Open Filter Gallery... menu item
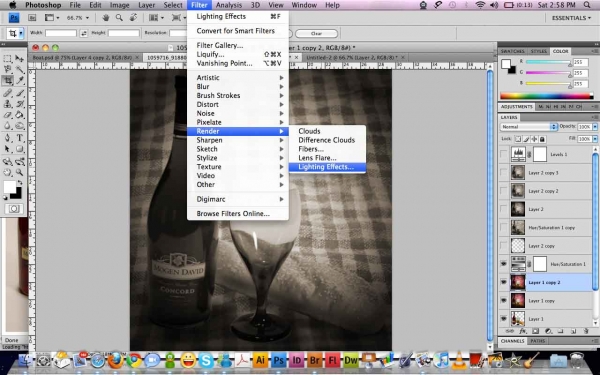This screenshot has width=600, height=375. pyautogui.click(x=238, y=45)
